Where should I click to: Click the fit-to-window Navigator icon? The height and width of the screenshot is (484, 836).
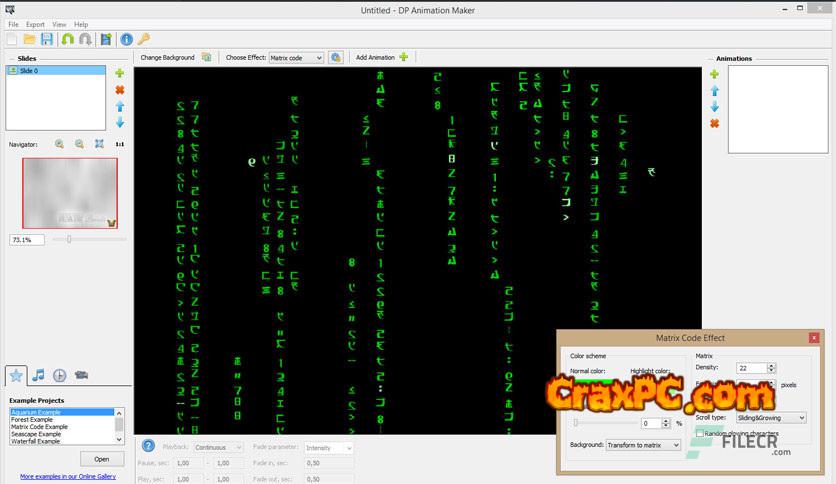pos(99,144)
